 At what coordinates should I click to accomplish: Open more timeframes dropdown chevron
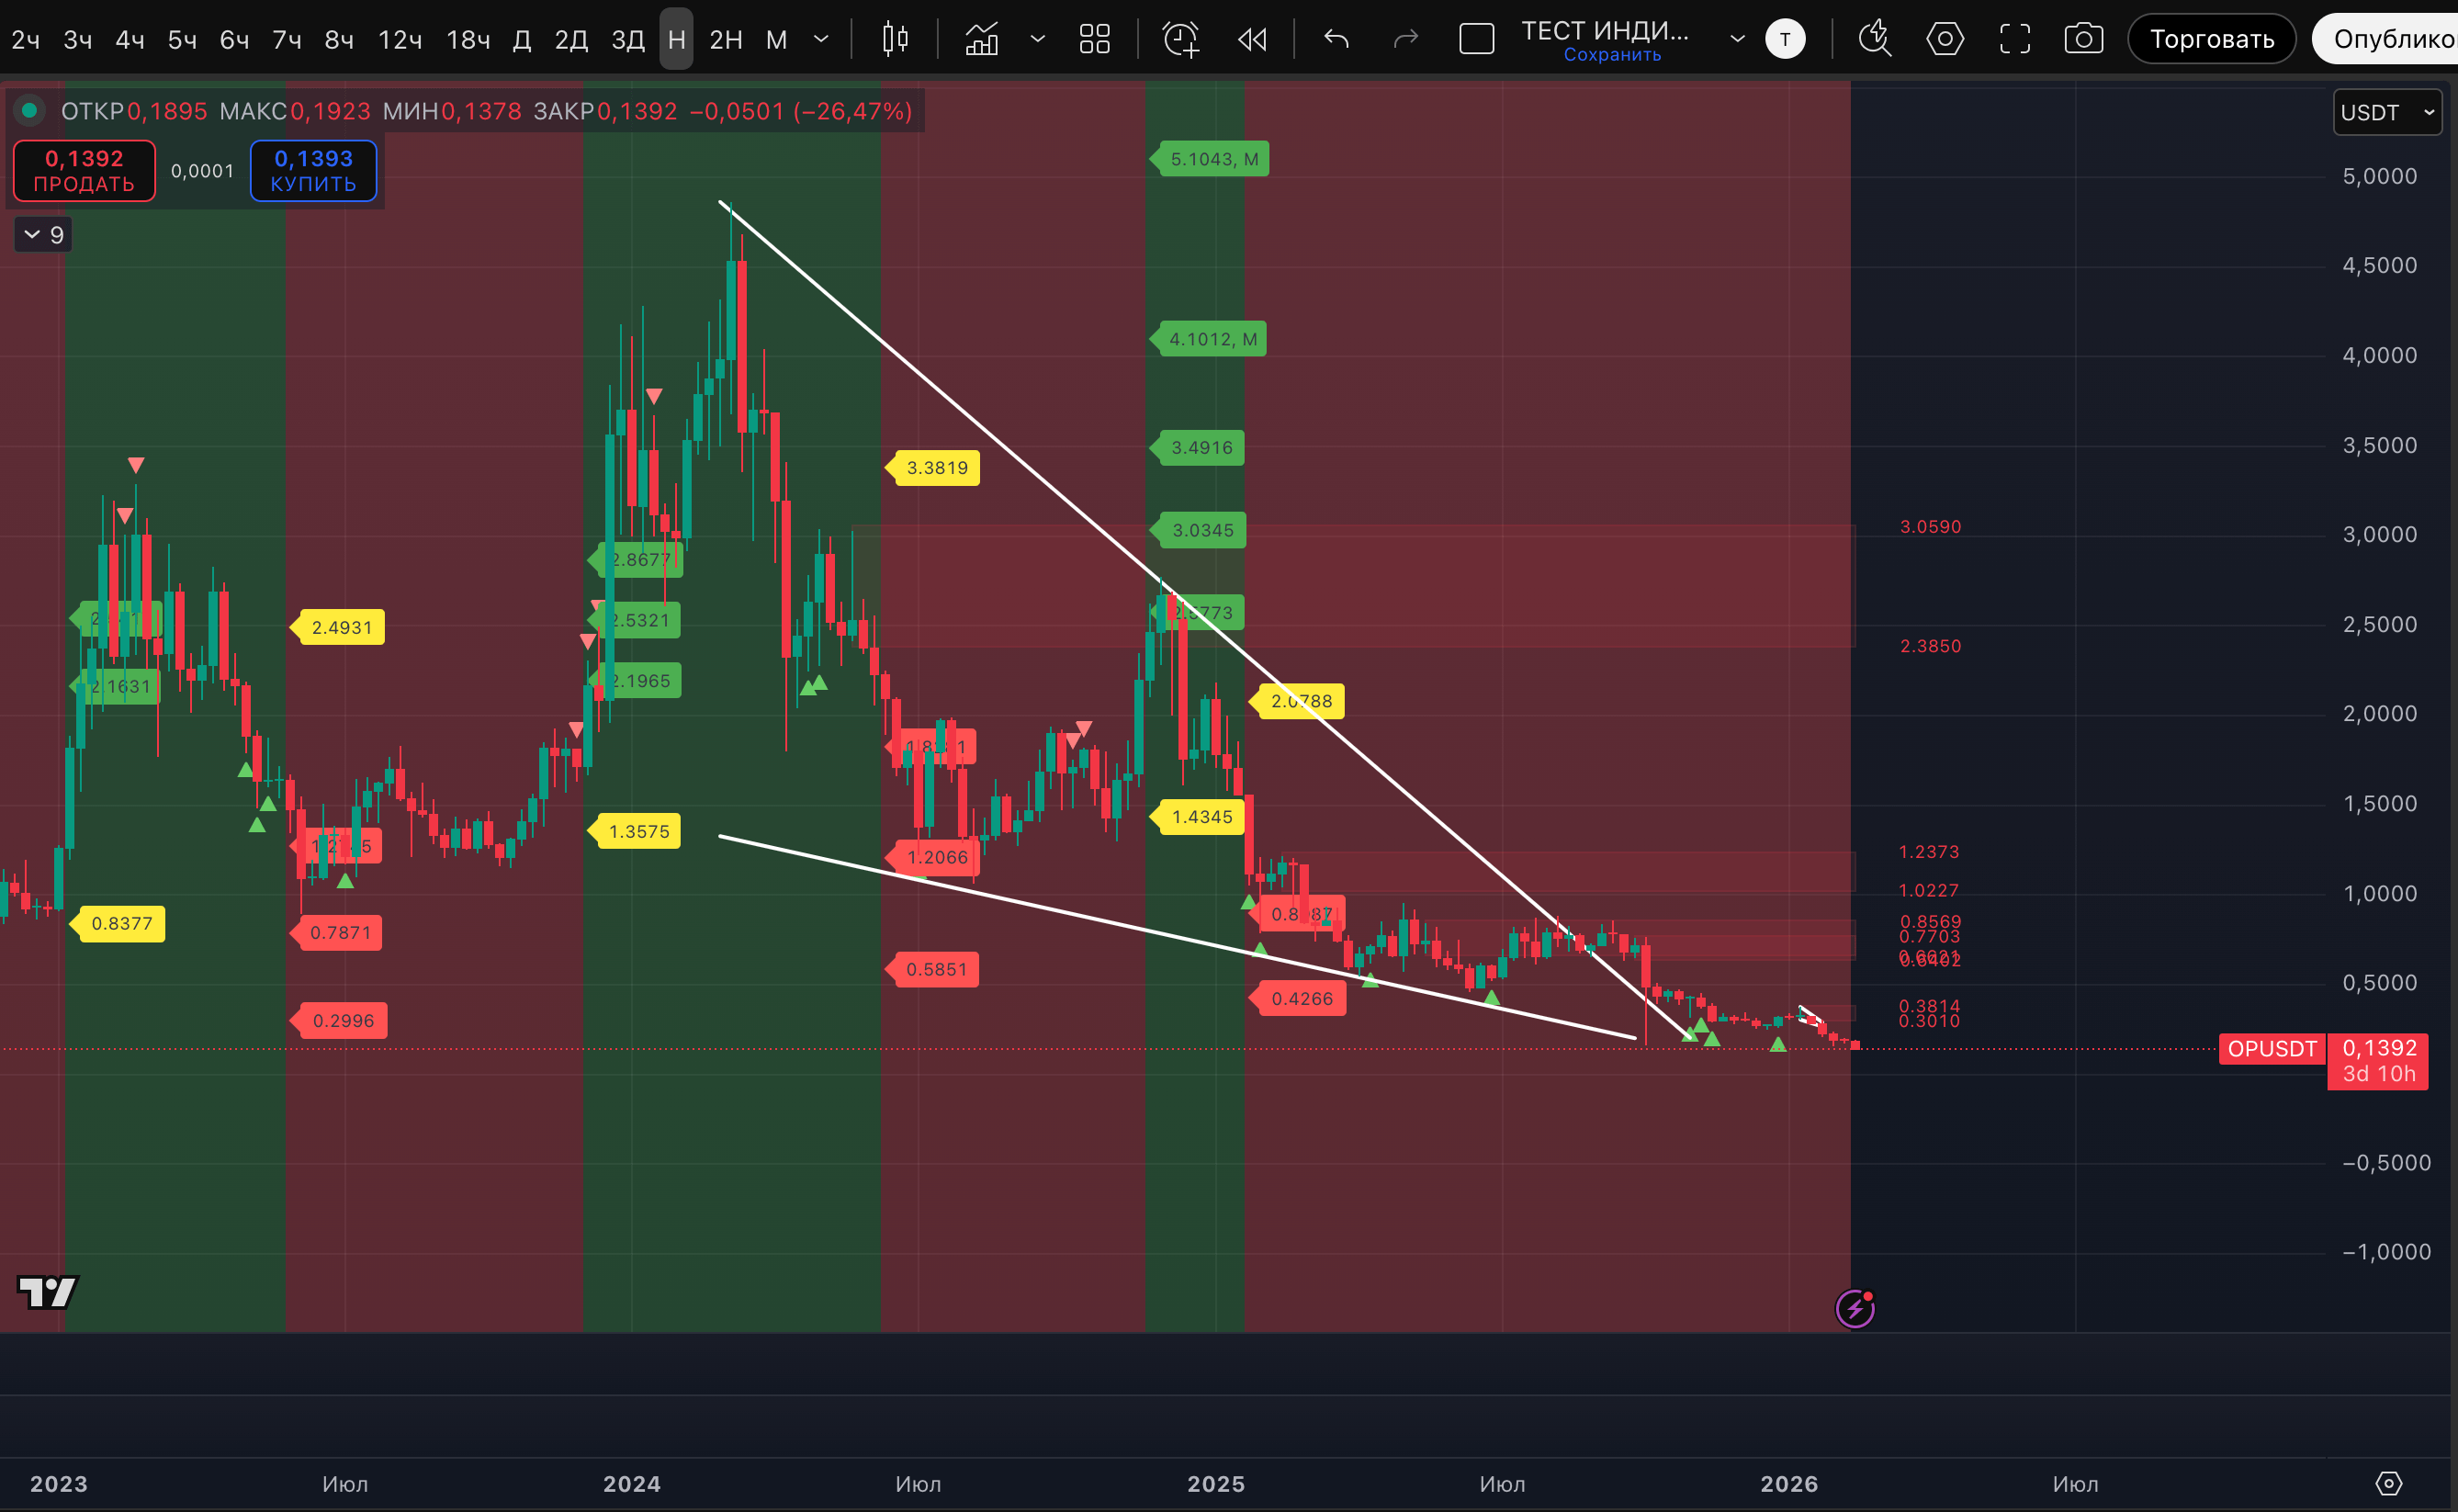pyautogui.click(x=821, y=39)
